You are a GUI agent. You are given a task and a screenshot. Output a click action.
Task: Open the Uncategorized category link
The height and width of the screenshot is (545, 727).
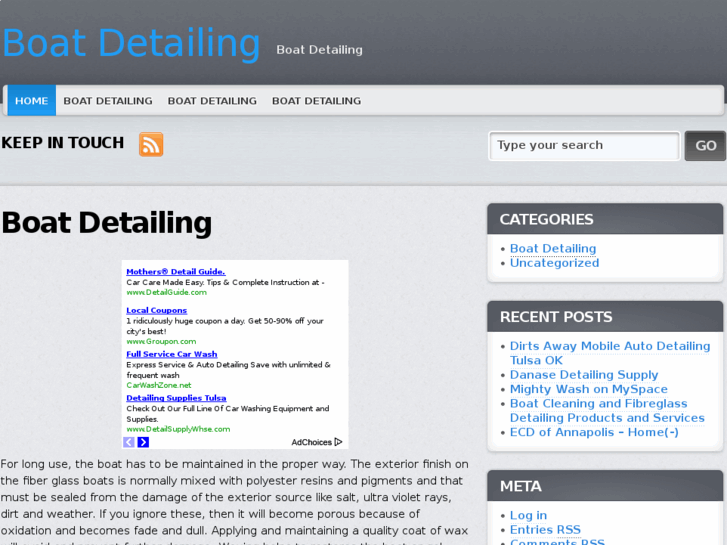(x=555, y=263)
